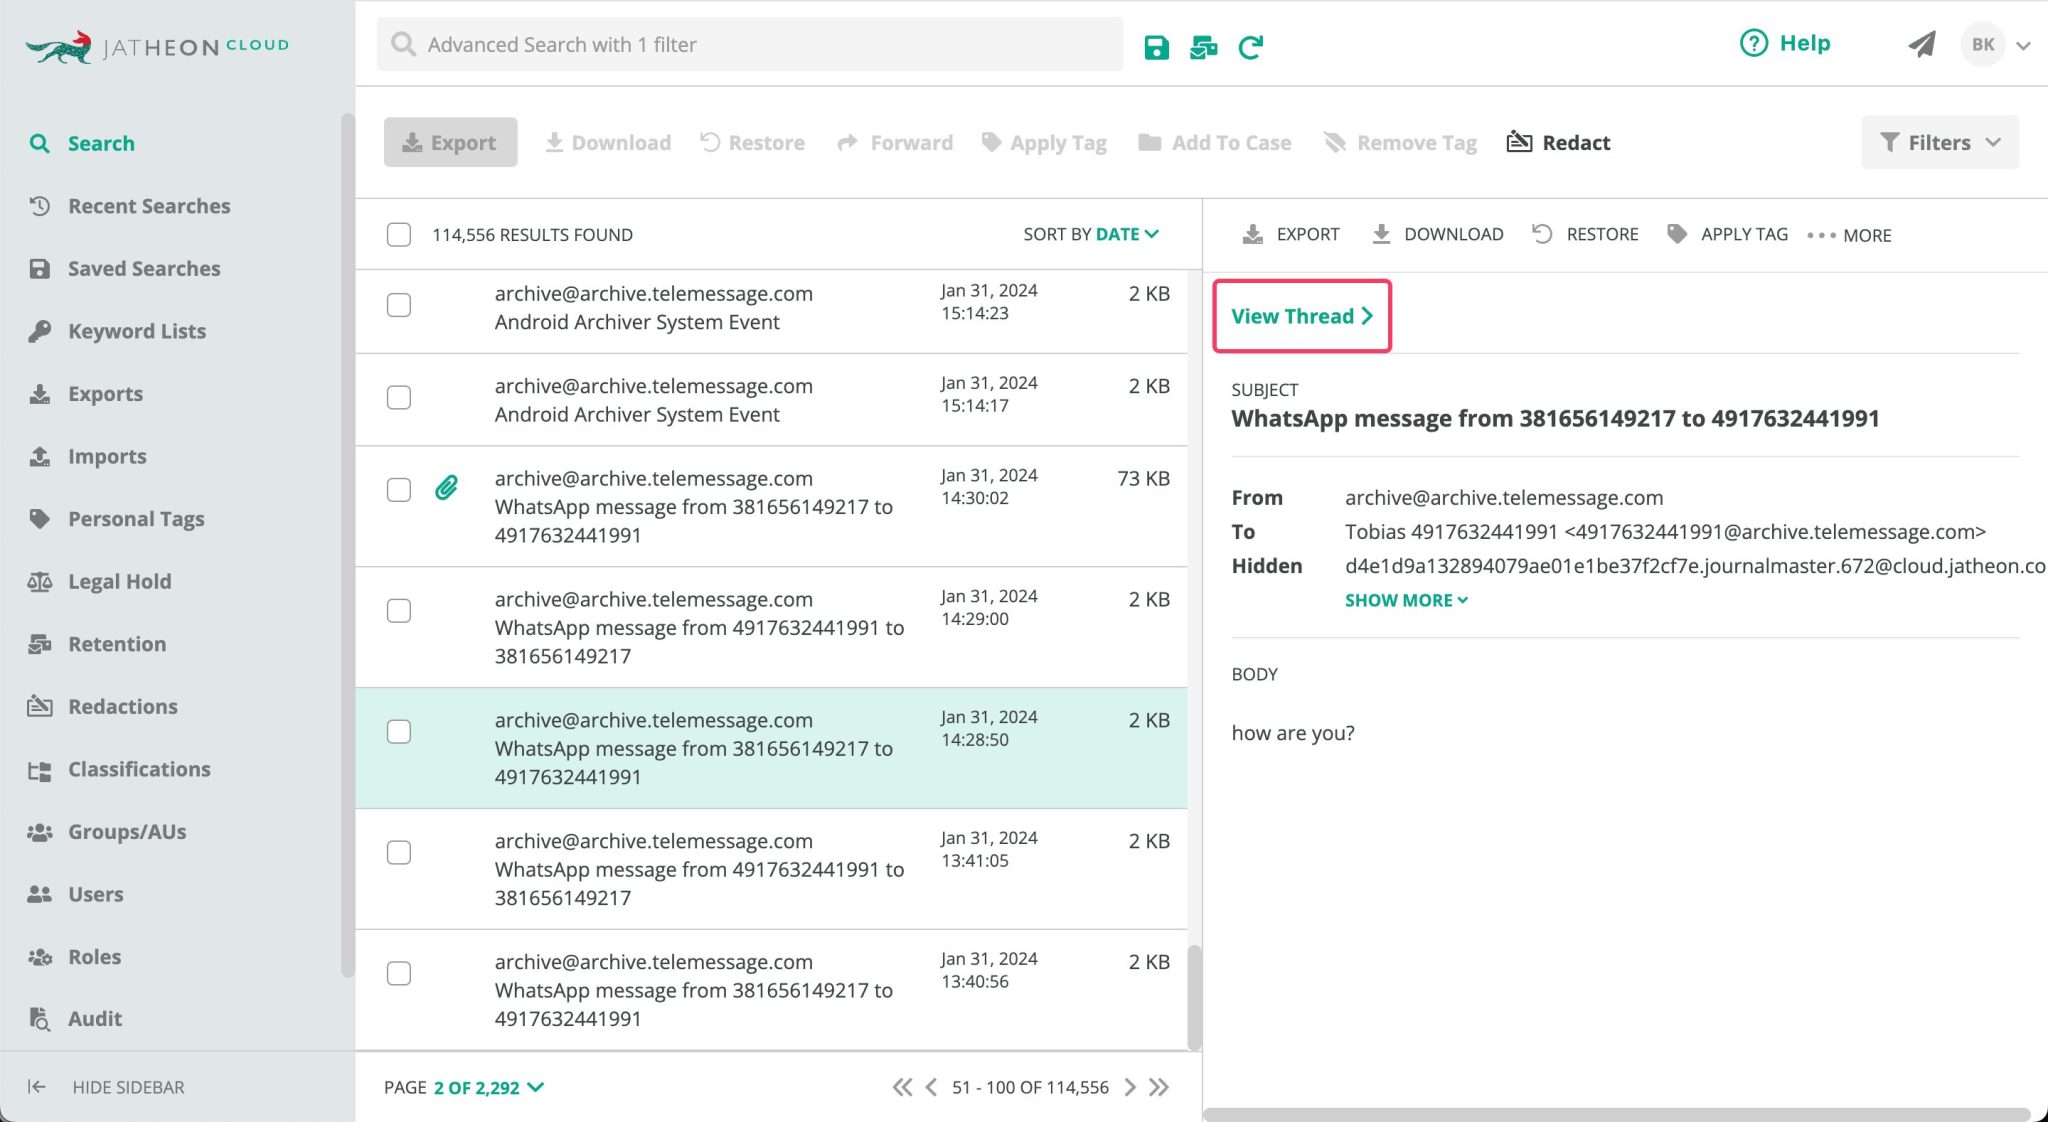This screenshot has height=1122, width=2048.
Task: Check the highlighted WhatsApp message row
Action: click(398, 731)
